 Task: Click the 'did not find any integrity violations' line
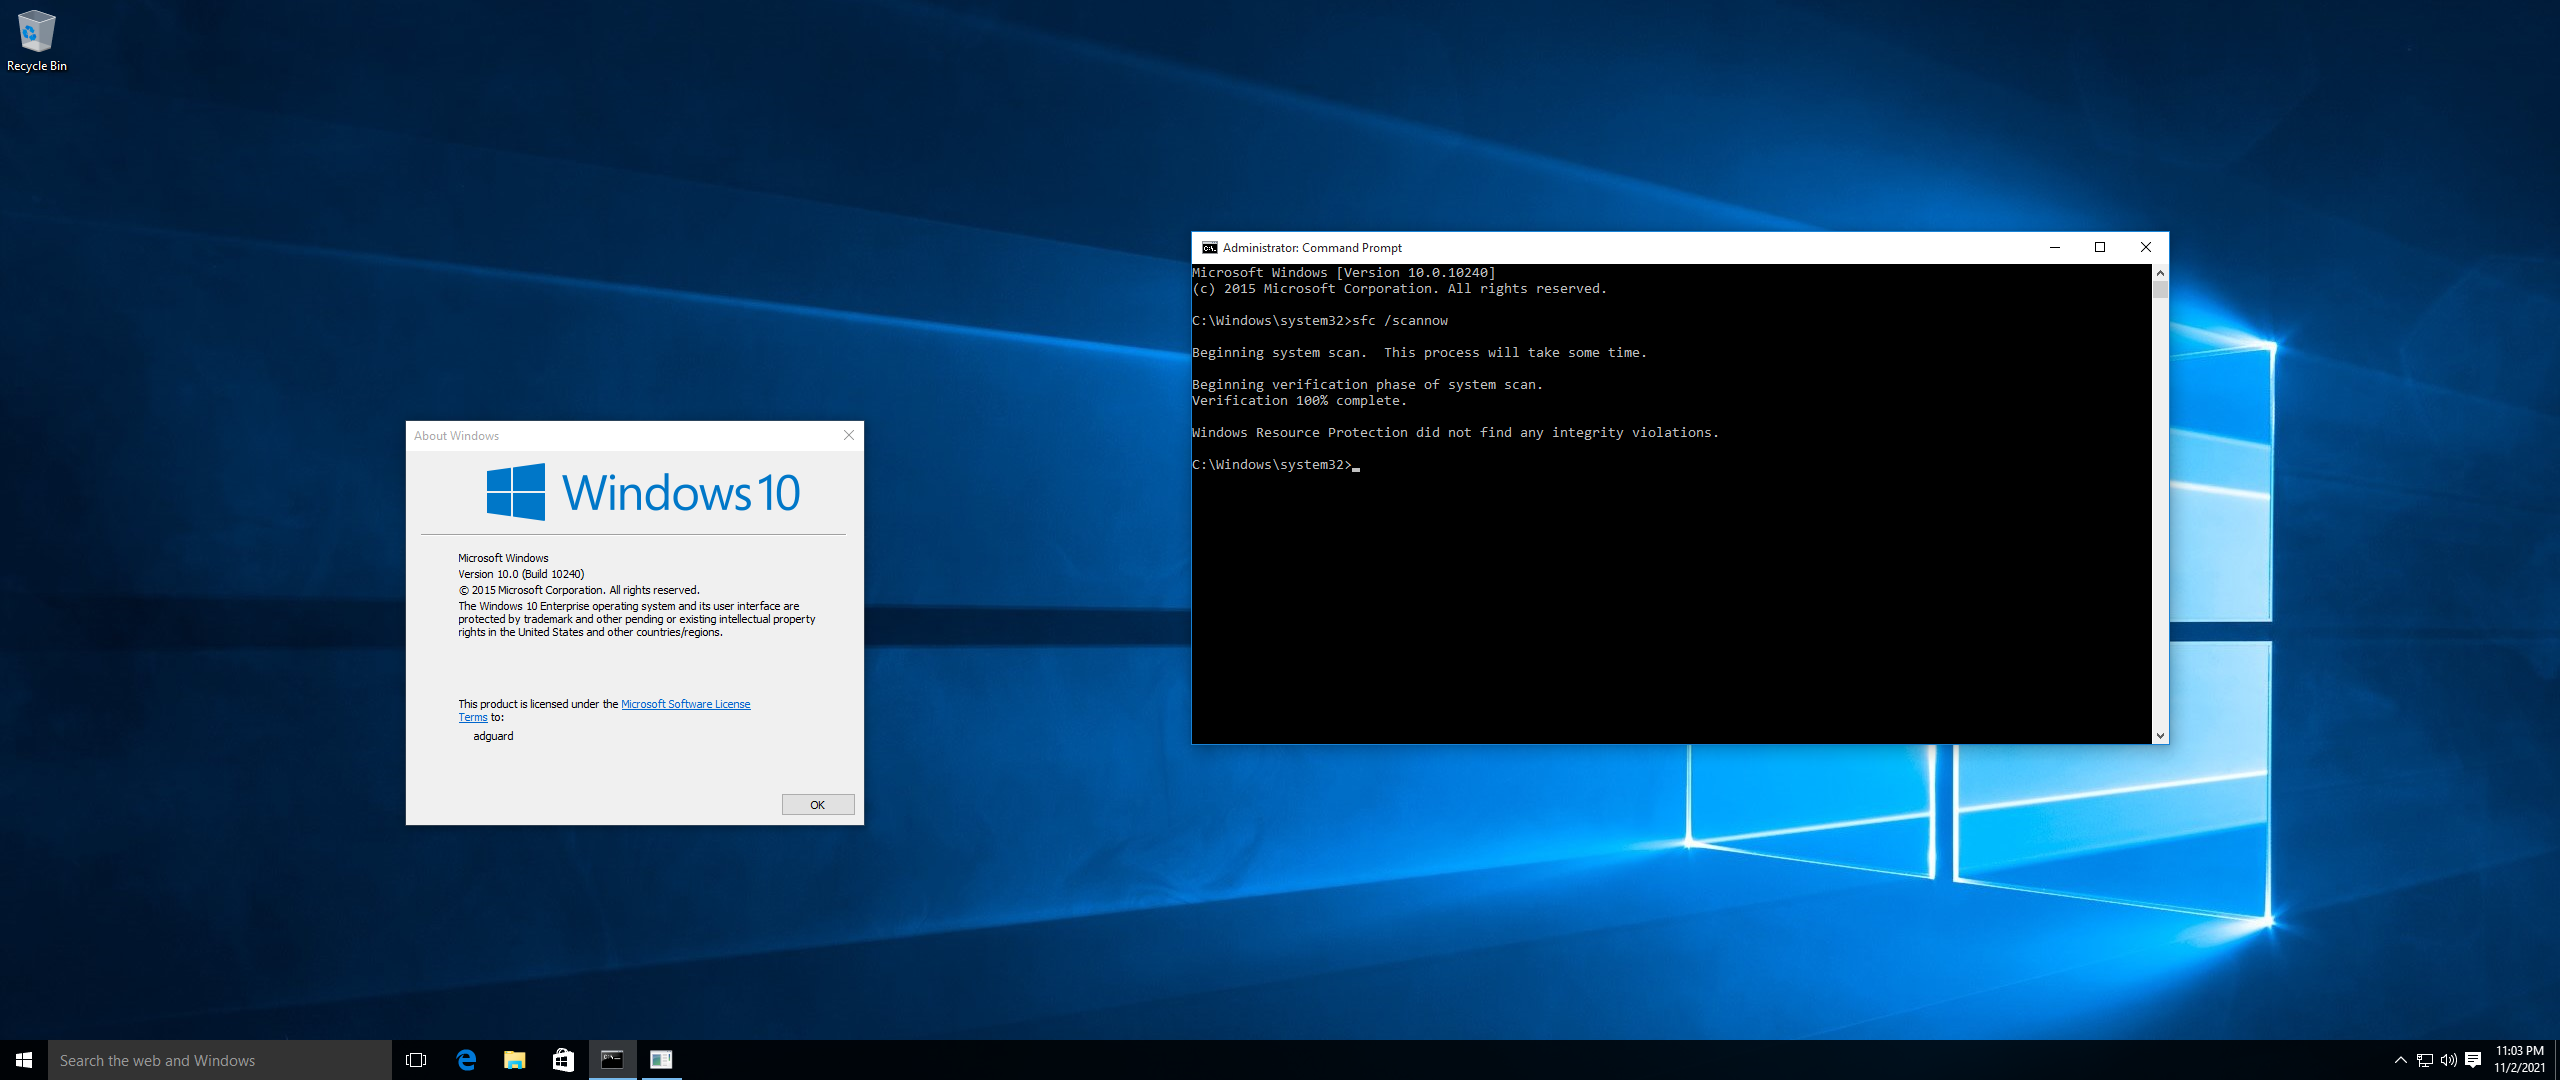[1456, 433]
